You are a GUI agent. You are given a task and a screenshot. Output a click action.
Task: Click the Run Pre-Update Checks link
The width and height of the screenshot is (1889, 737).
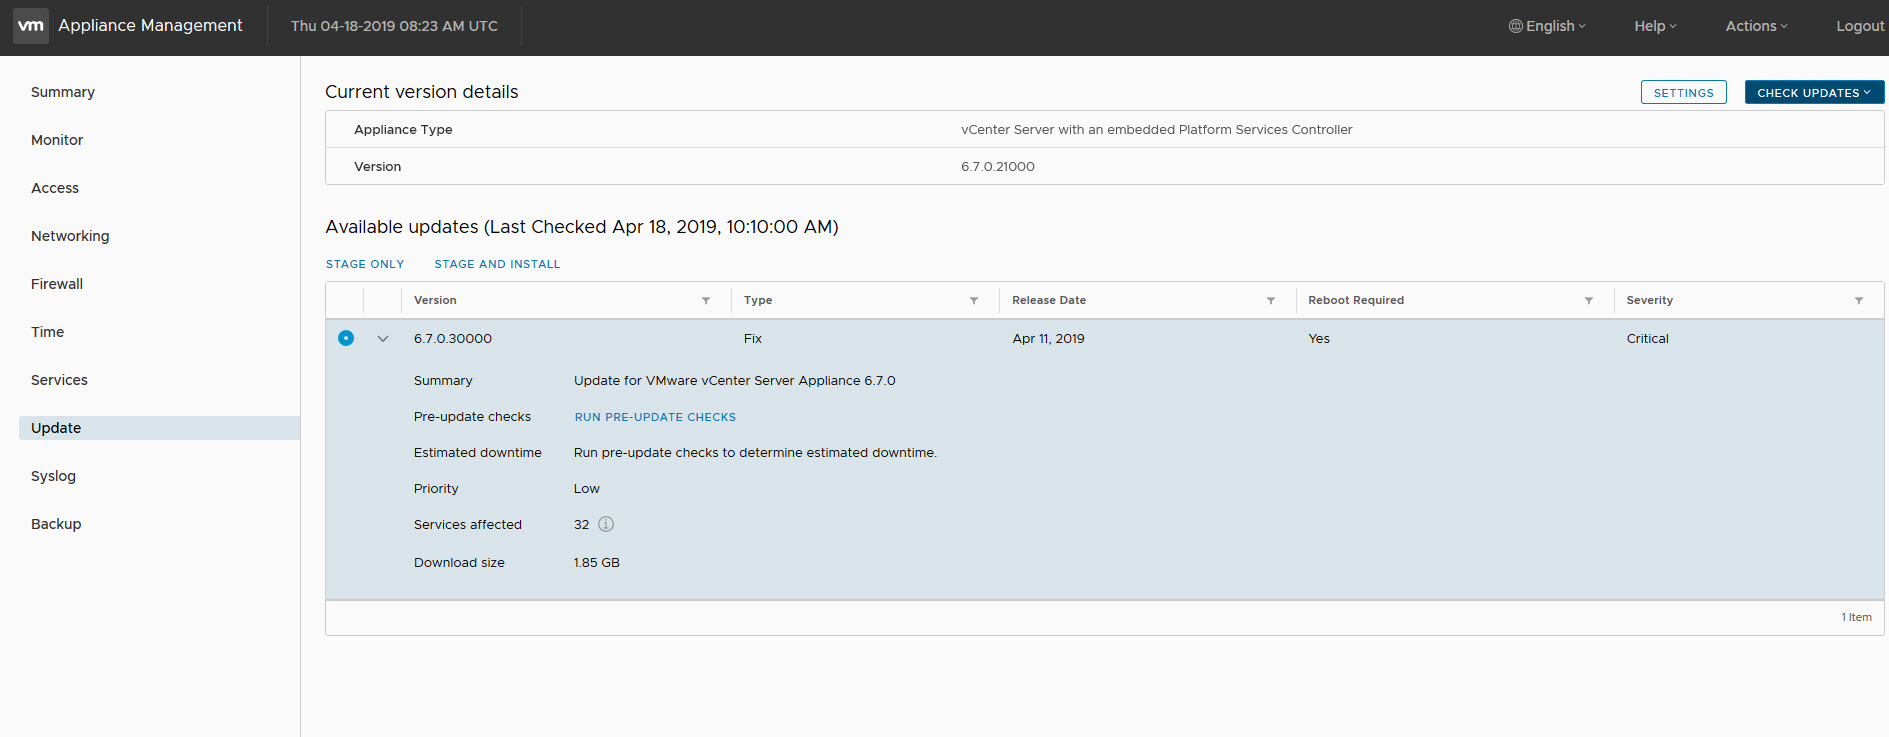pos(655,417)
